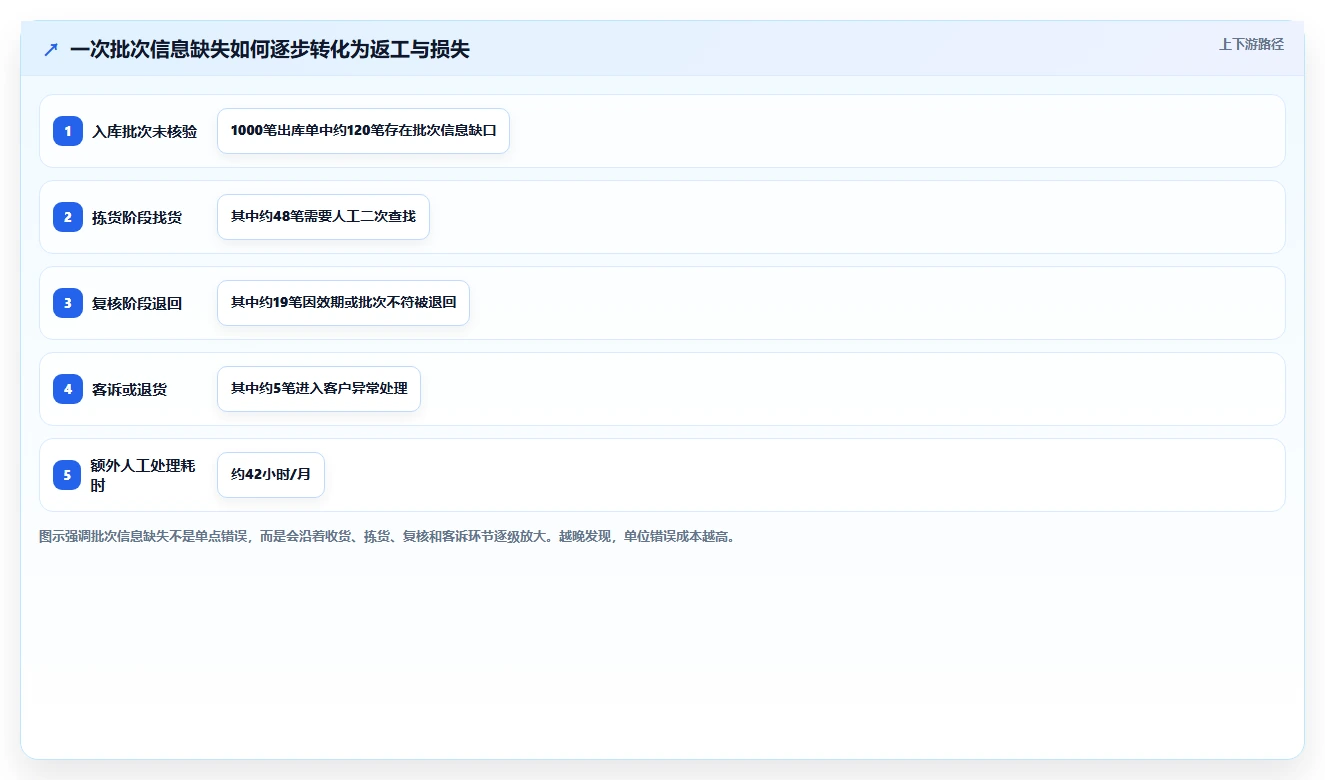Click the 客诉或退货 step label
Image resolution: width=1325 pixels, height=780 pixels.
(129, 389)
